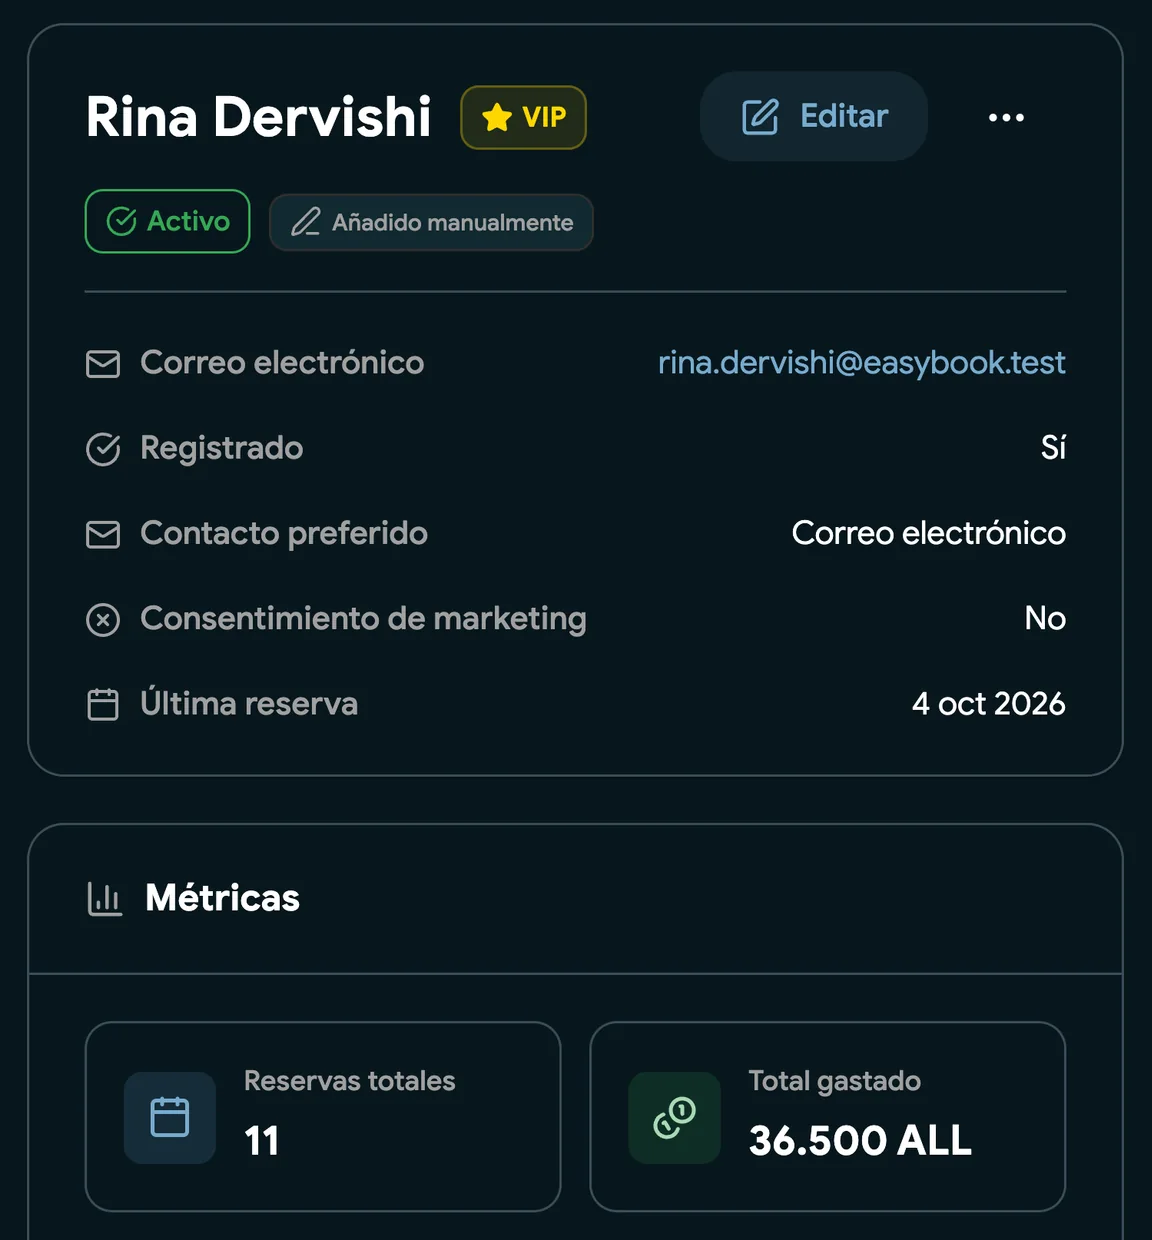Click the envelope icon beside Contacto preferido
Screen dimensions: 1152x1240
[103, 535]
